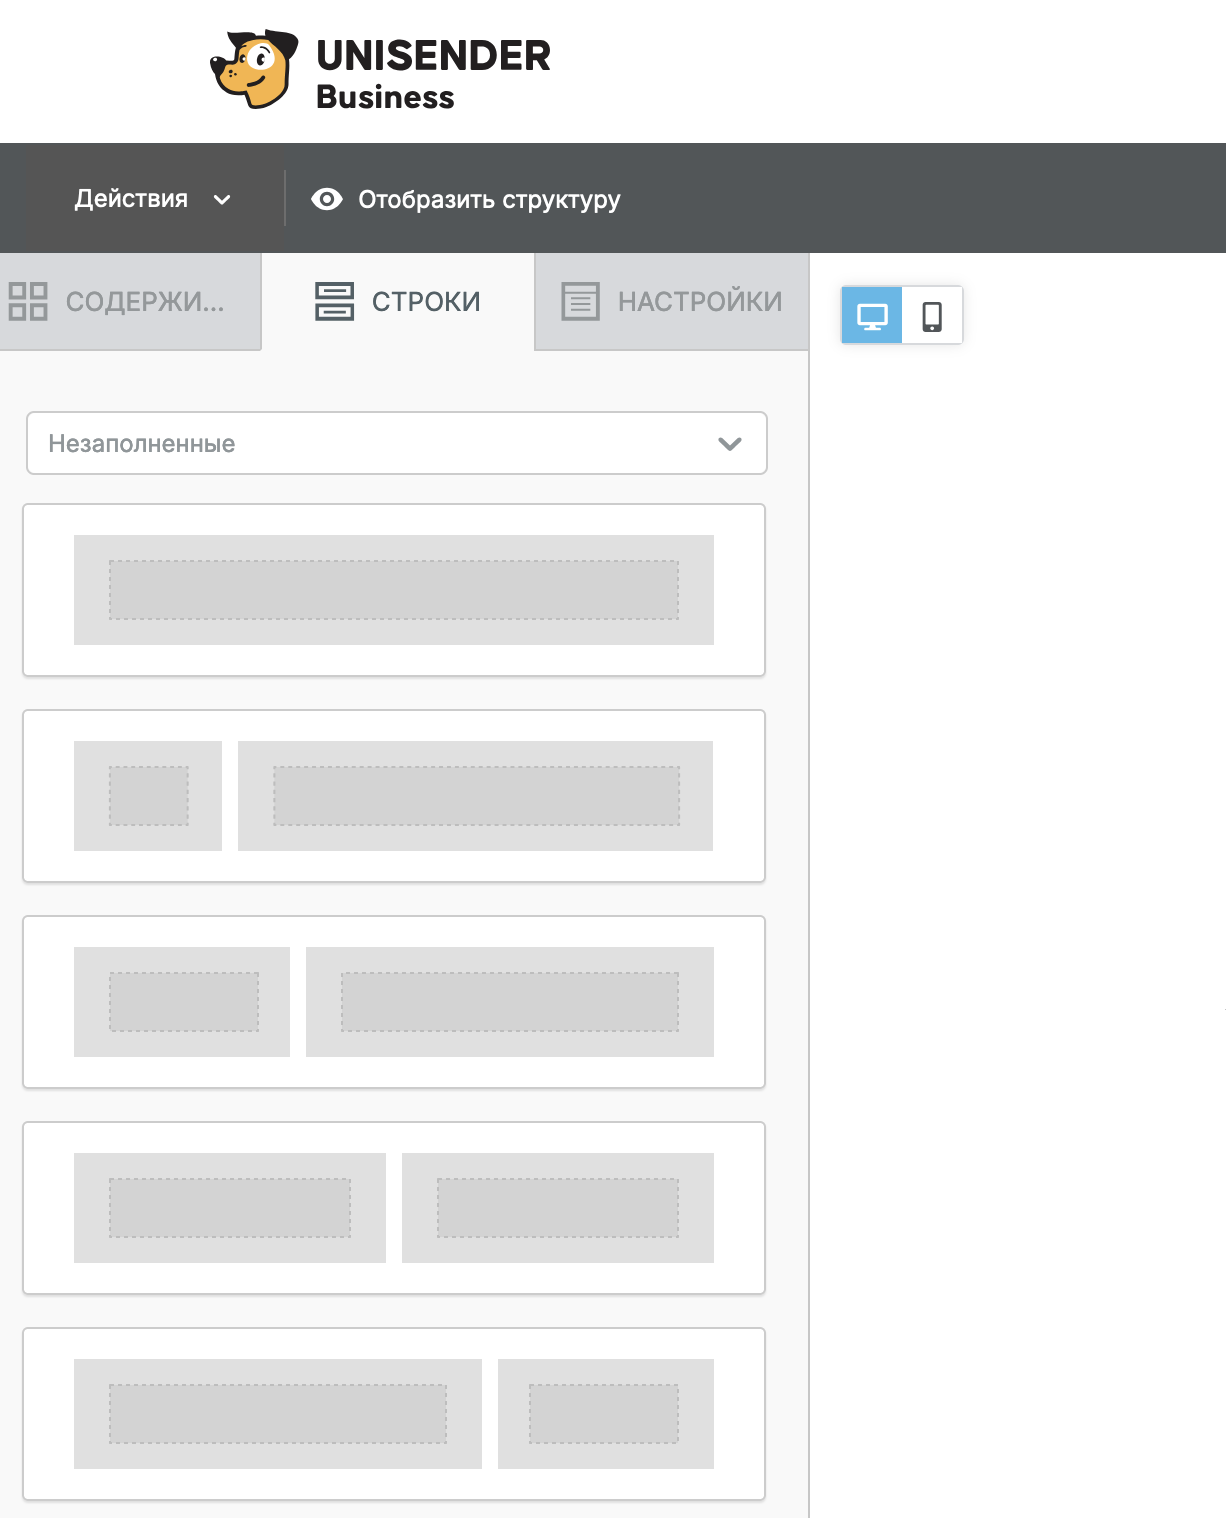Viewport: 1226px width, 1518px height.
Task: Select the single full-width column row layout
Action: coord(394,590)
